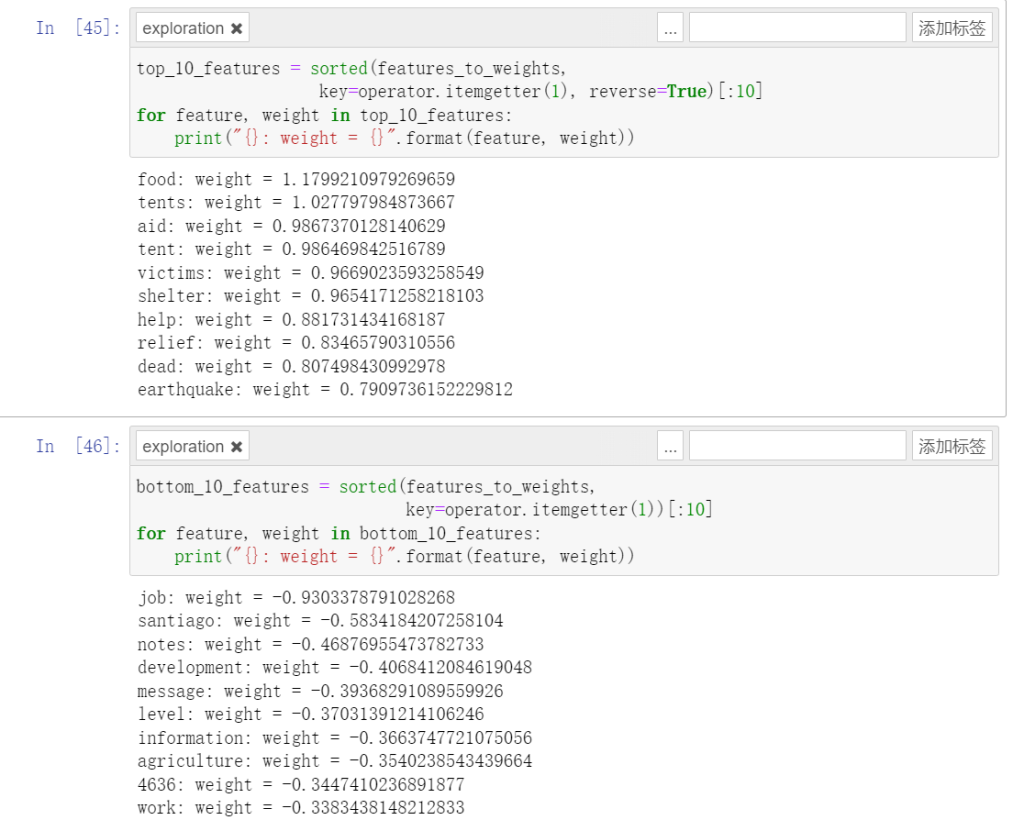Place cursor on bottom_10_features assignment line
Viewport: 1024px width, 820px height.
[365, 487]
